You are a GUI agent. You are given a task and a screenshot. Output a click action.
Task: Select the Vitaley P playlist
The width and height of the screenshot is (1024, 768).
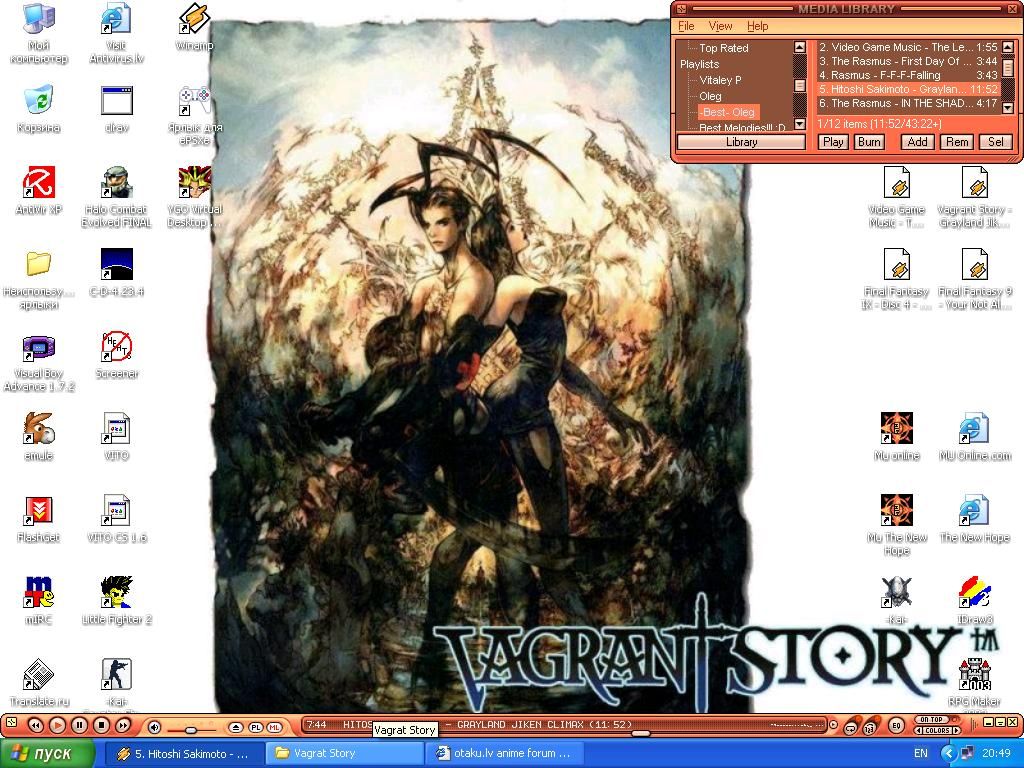720,80
